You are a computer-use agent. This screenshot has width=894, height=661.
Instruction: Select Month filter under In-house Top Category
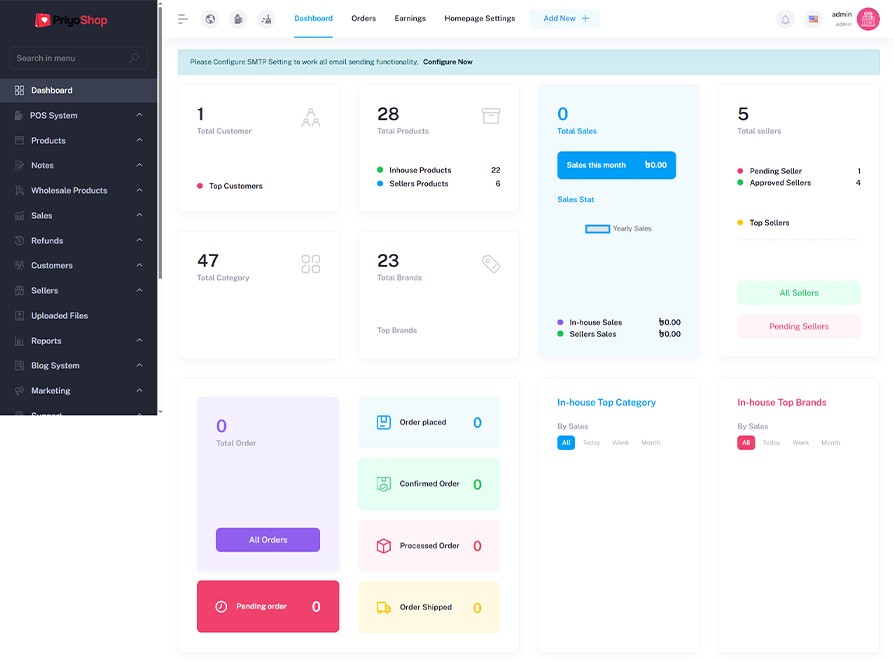(x=650, y=443)
